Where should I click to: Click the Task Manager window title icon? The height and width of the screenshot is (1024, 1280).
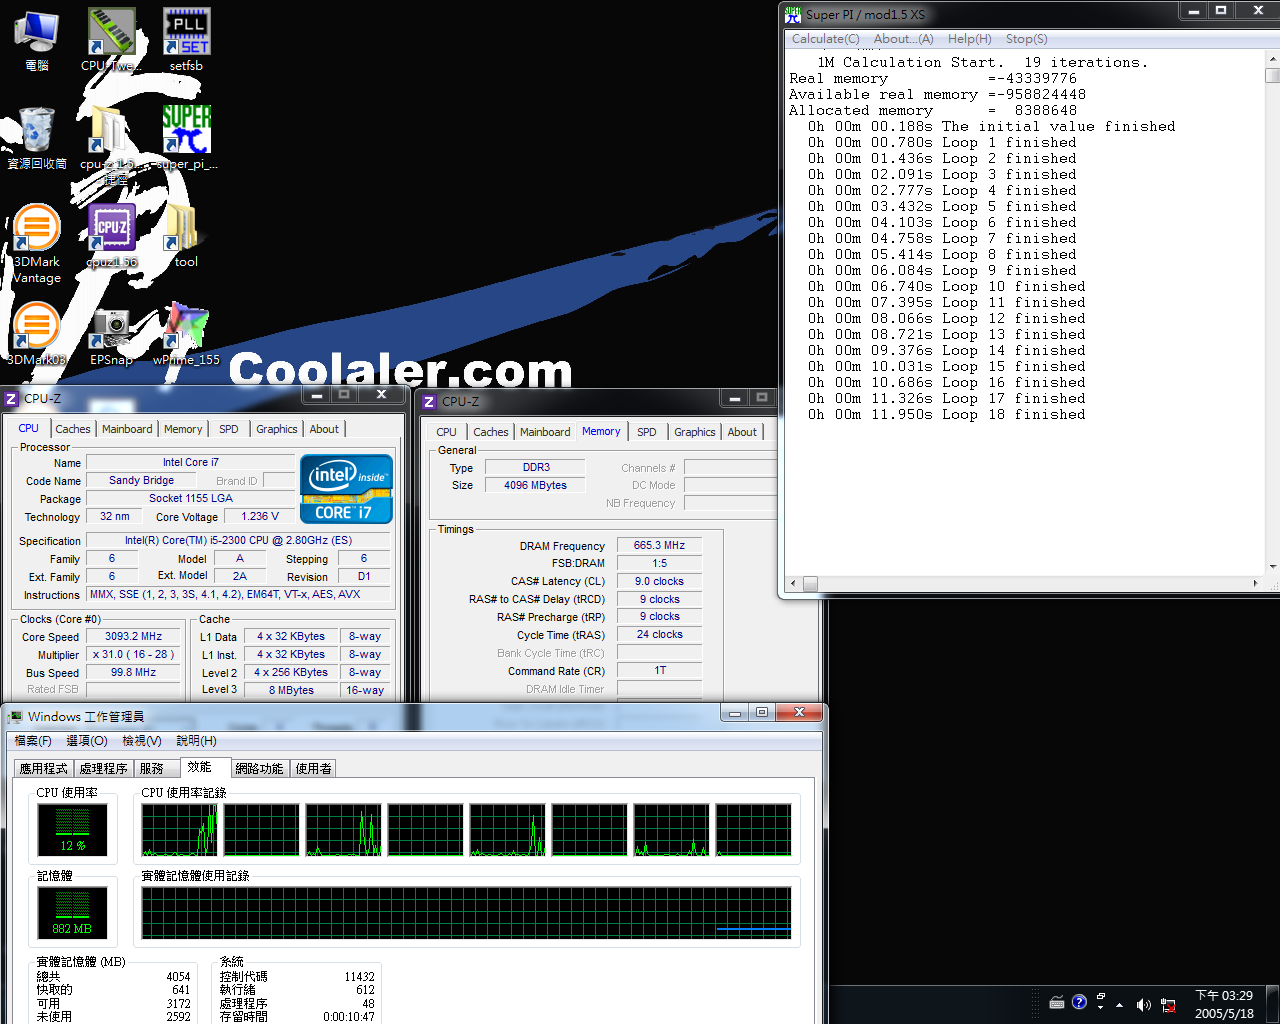pos(14,717)
